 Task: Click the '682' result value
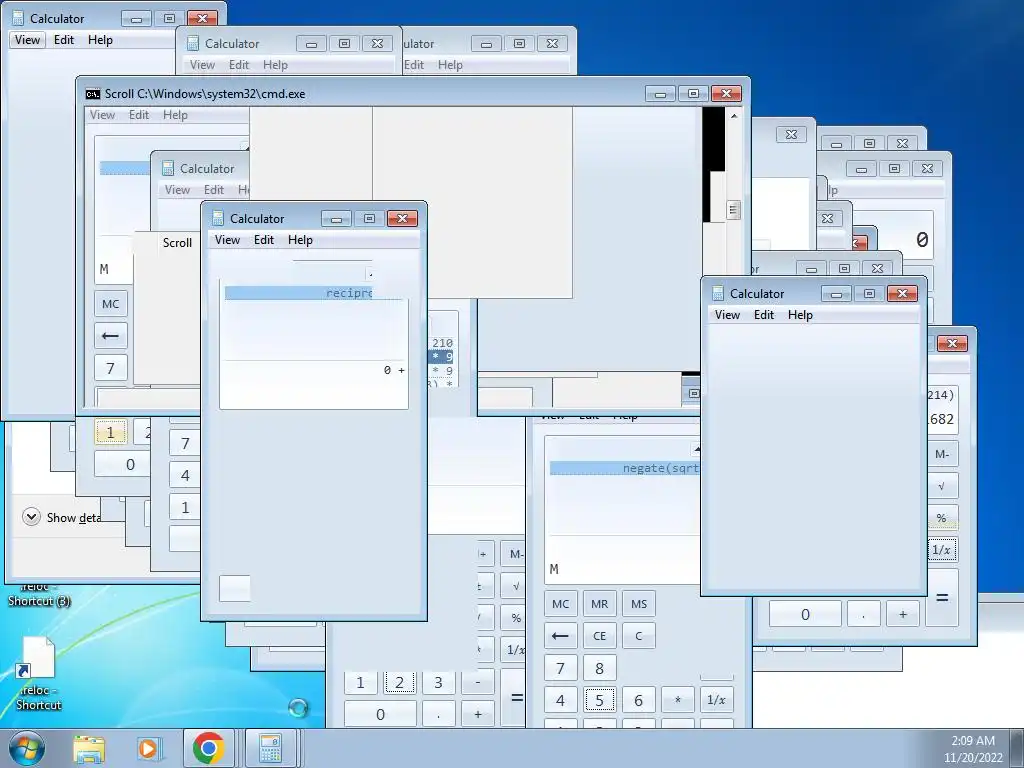tap(941, 419)
